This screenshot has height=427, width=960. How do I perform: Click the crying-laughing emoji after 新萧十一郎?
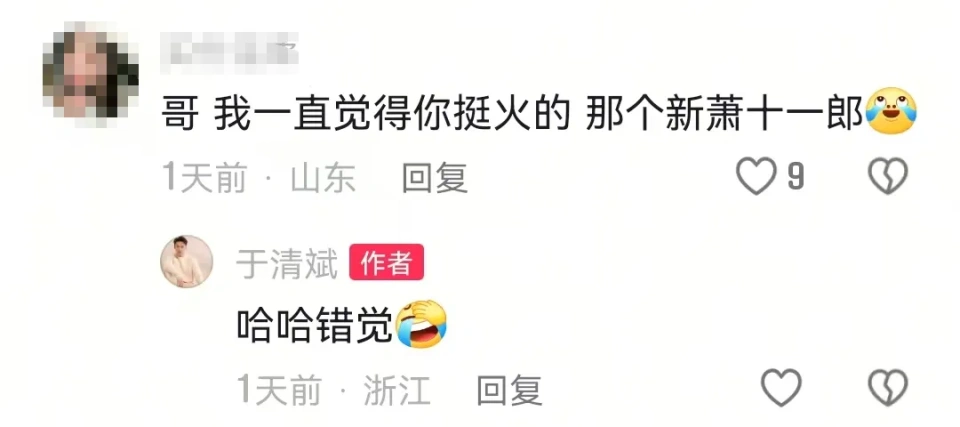click(891, 112)
